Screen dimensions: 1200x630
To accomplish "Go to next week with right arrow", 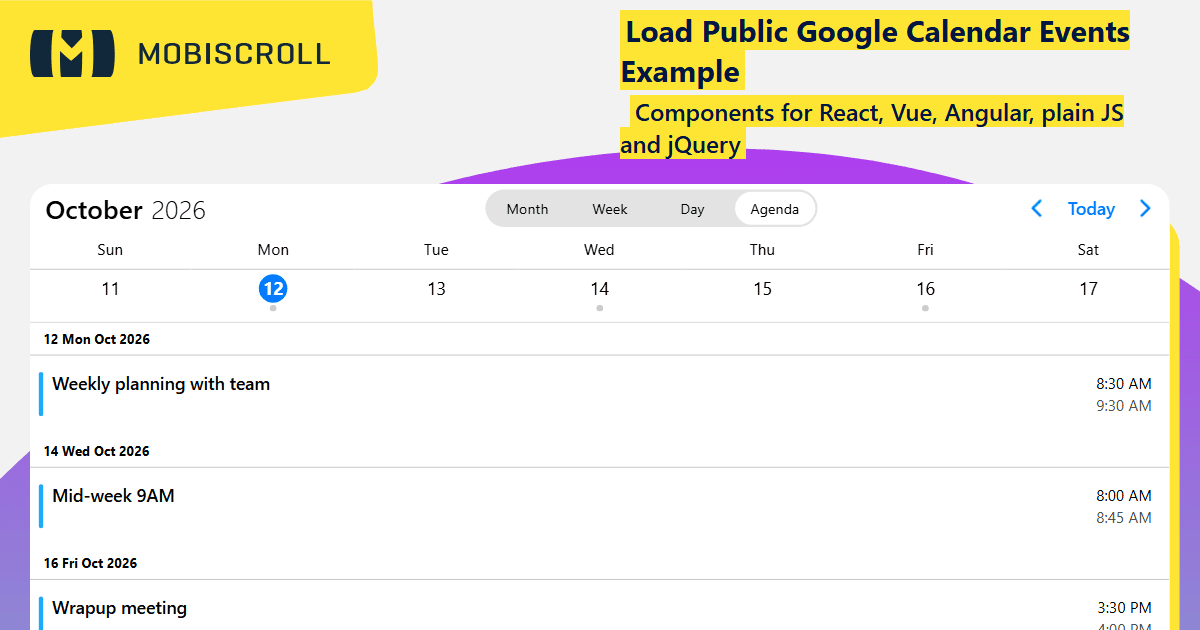I will coord(1145,209).
